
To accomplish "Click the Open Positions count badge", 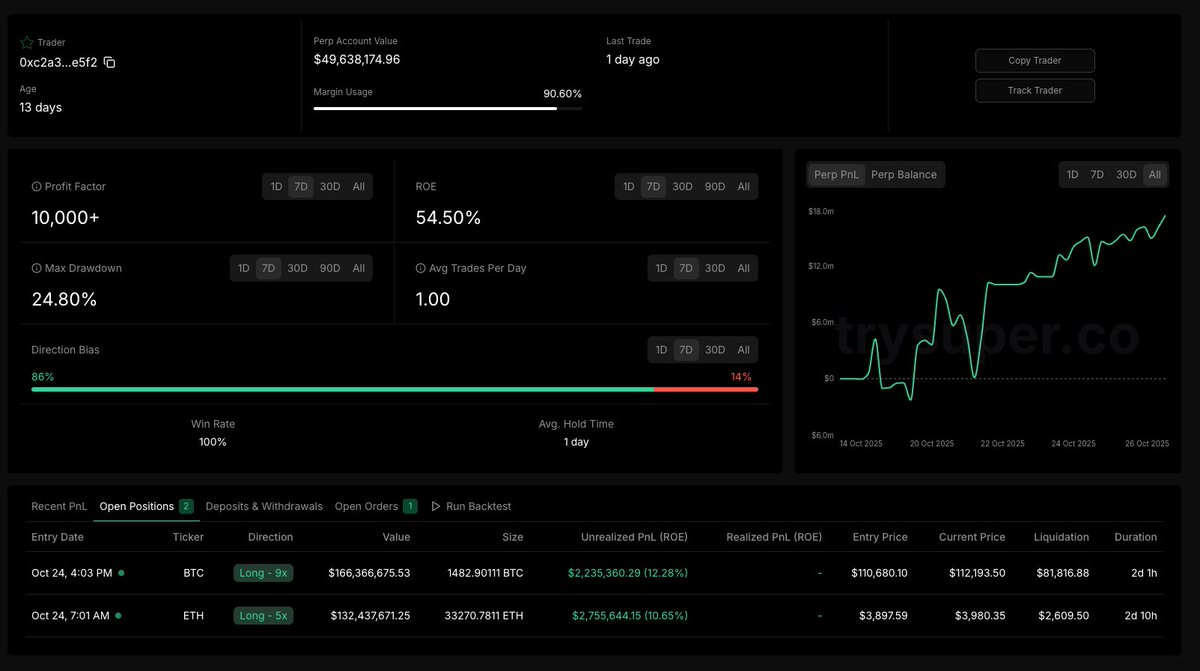I will (186, 506).
